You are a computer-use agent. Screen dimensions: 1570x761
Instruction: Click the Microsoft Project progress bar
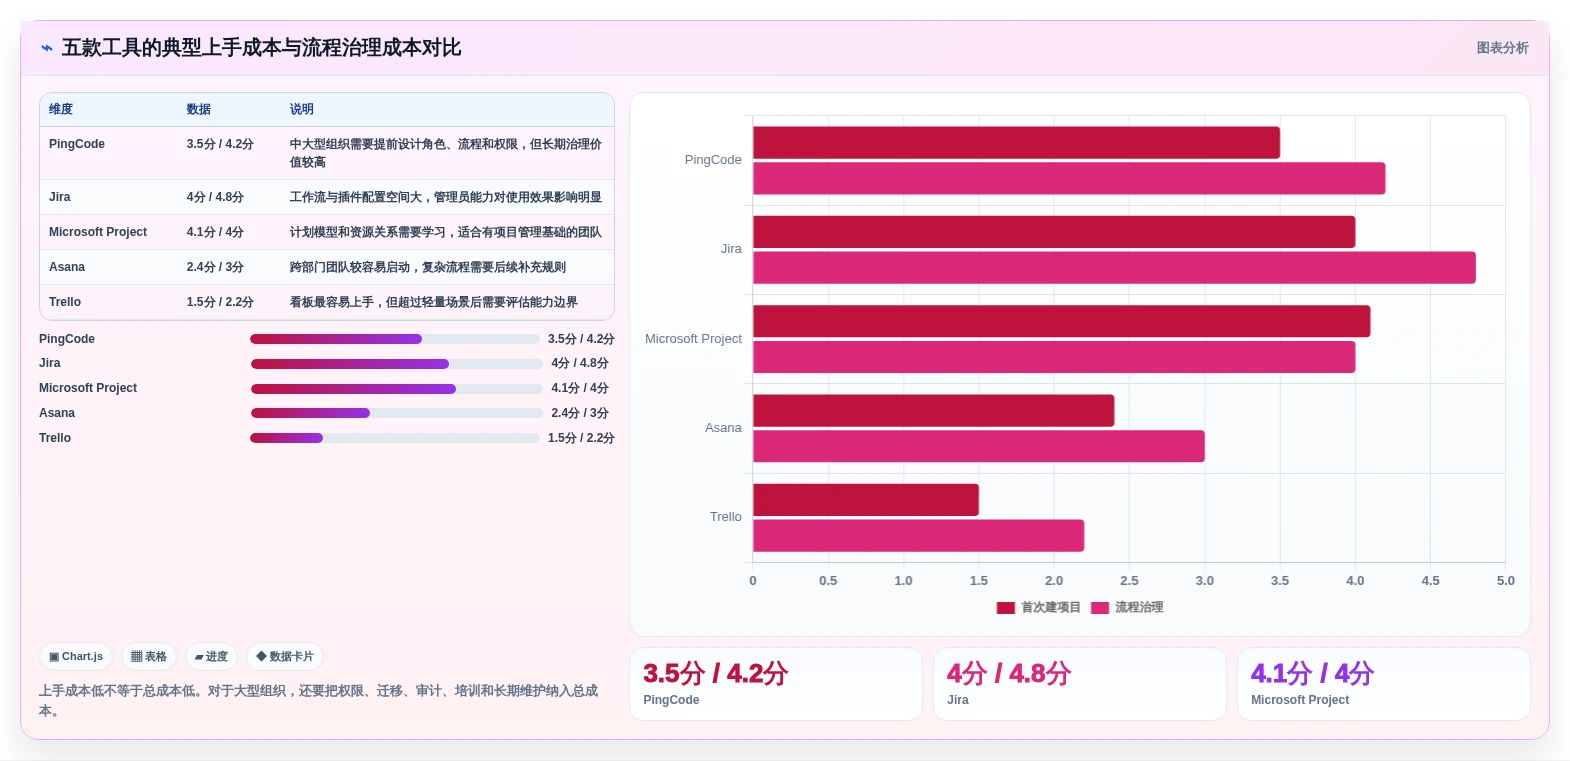pyautogui.click(x=396, y=389)
